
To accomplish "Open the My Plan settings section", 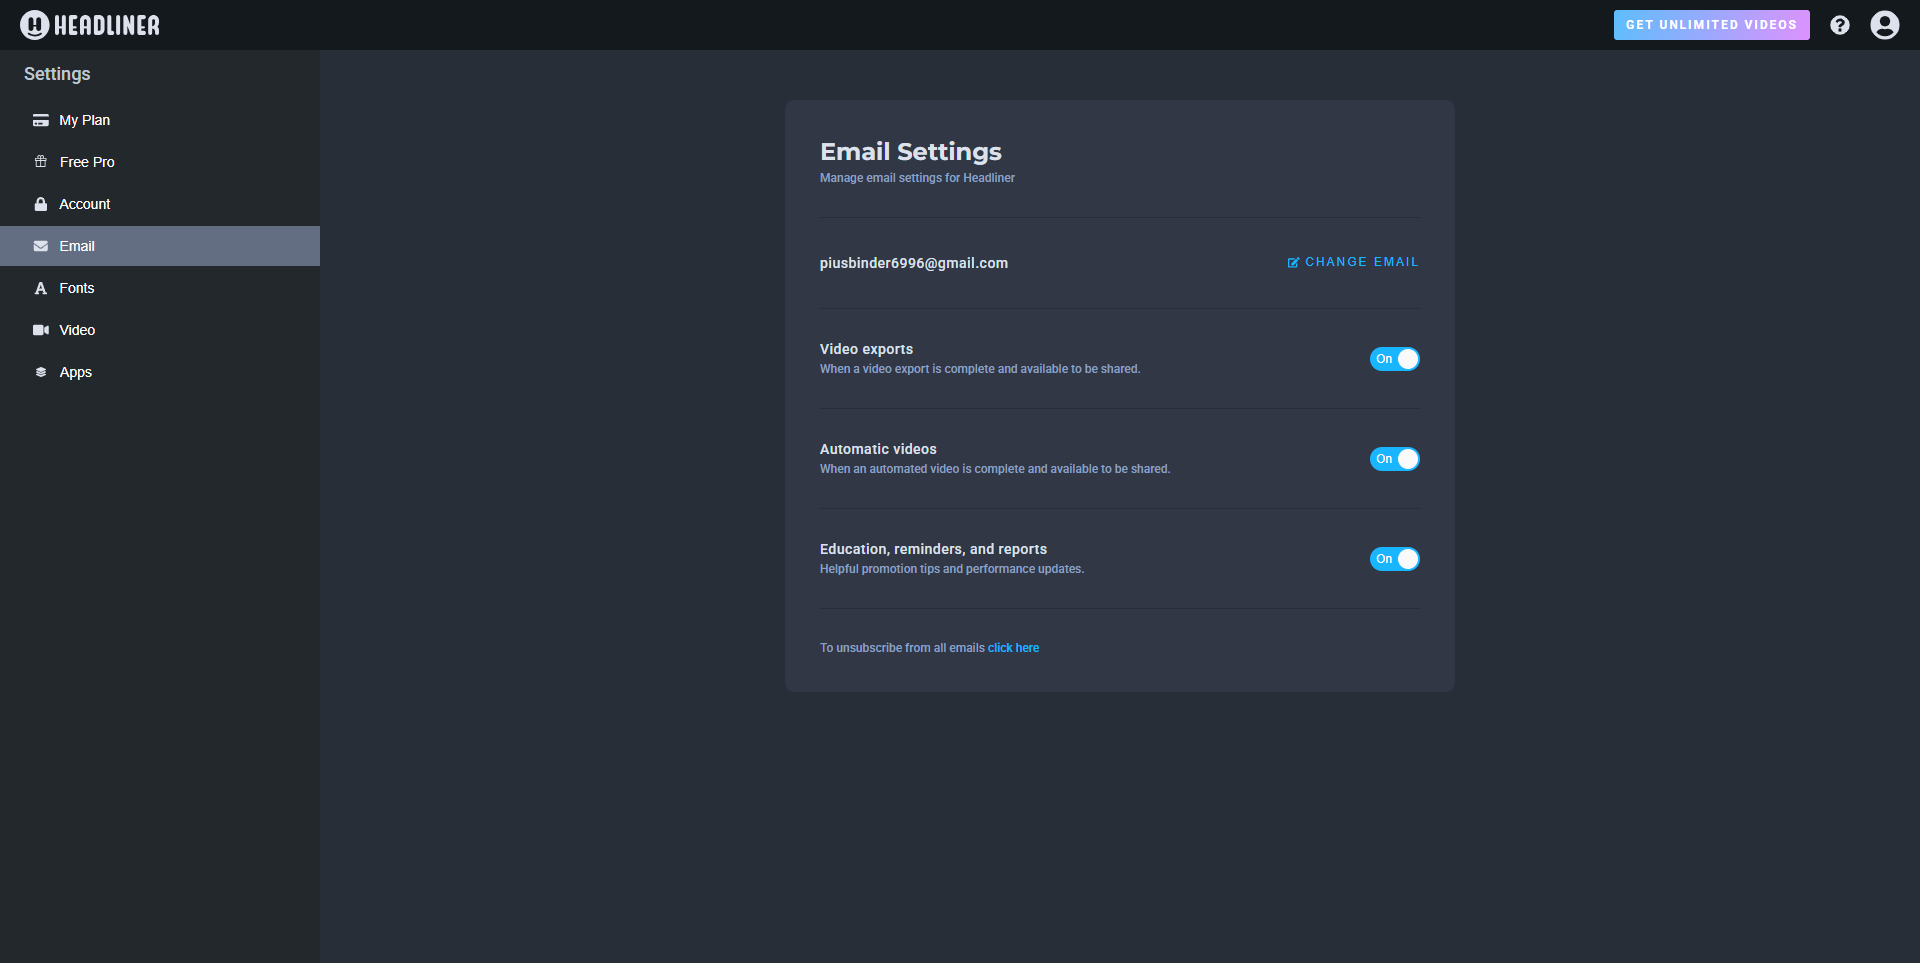I will [85, 120].
